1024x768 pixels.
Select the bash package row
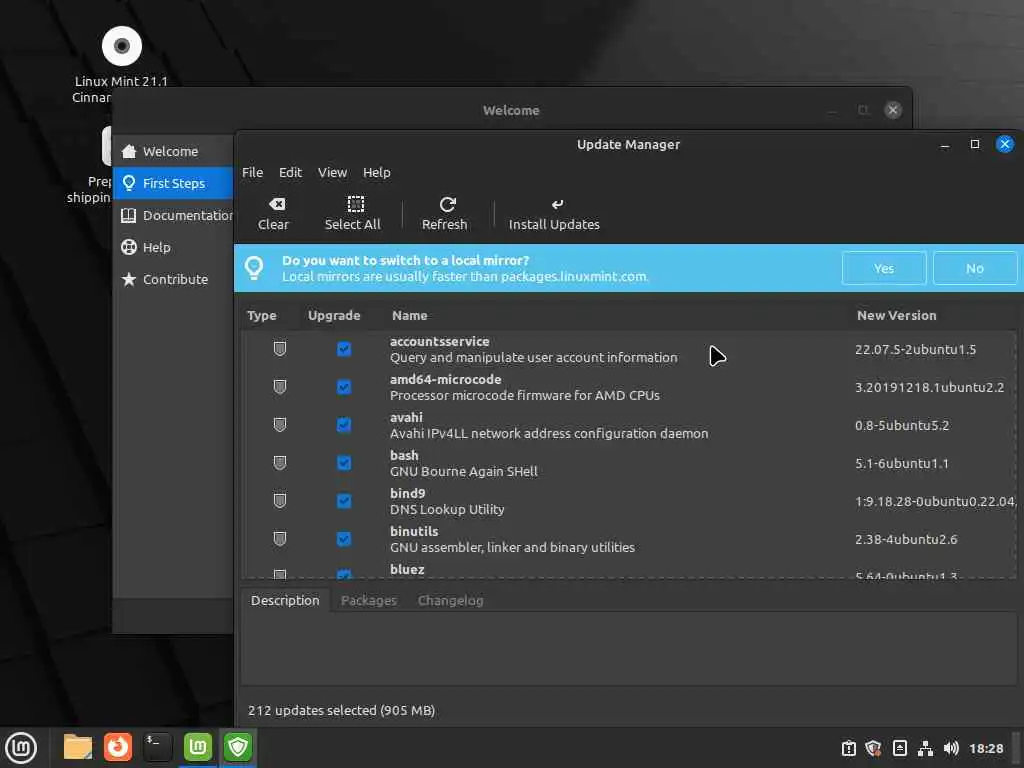[629, 463]
